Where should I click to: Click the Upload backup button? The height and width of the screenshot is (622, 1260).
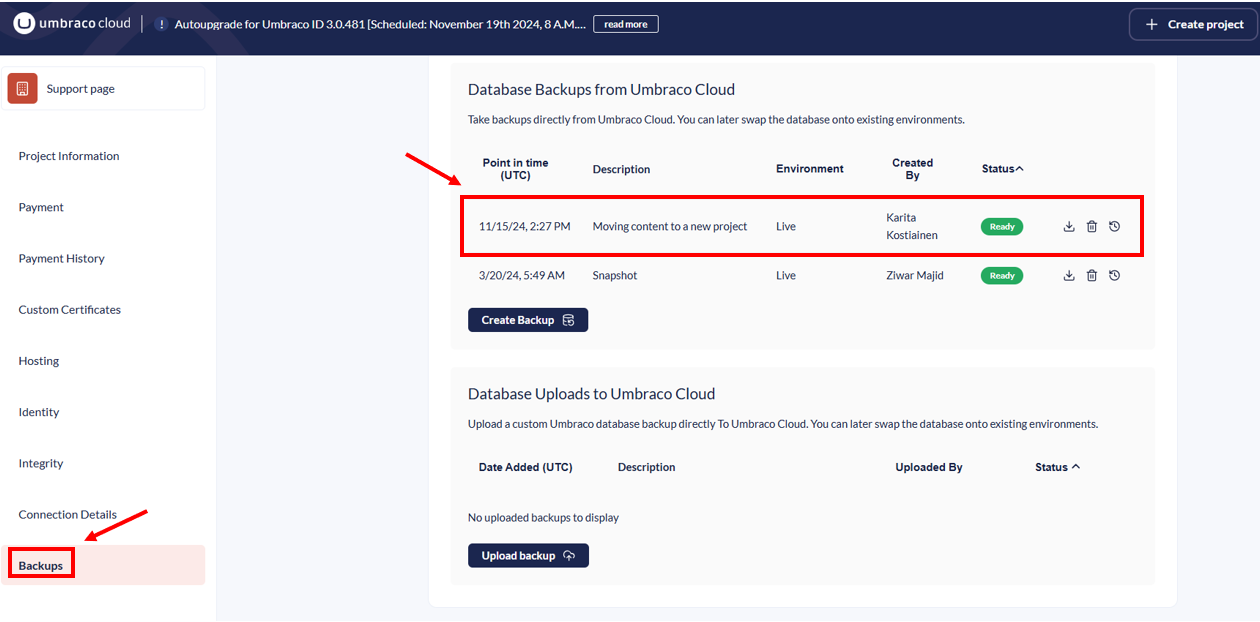coord(528,556)
